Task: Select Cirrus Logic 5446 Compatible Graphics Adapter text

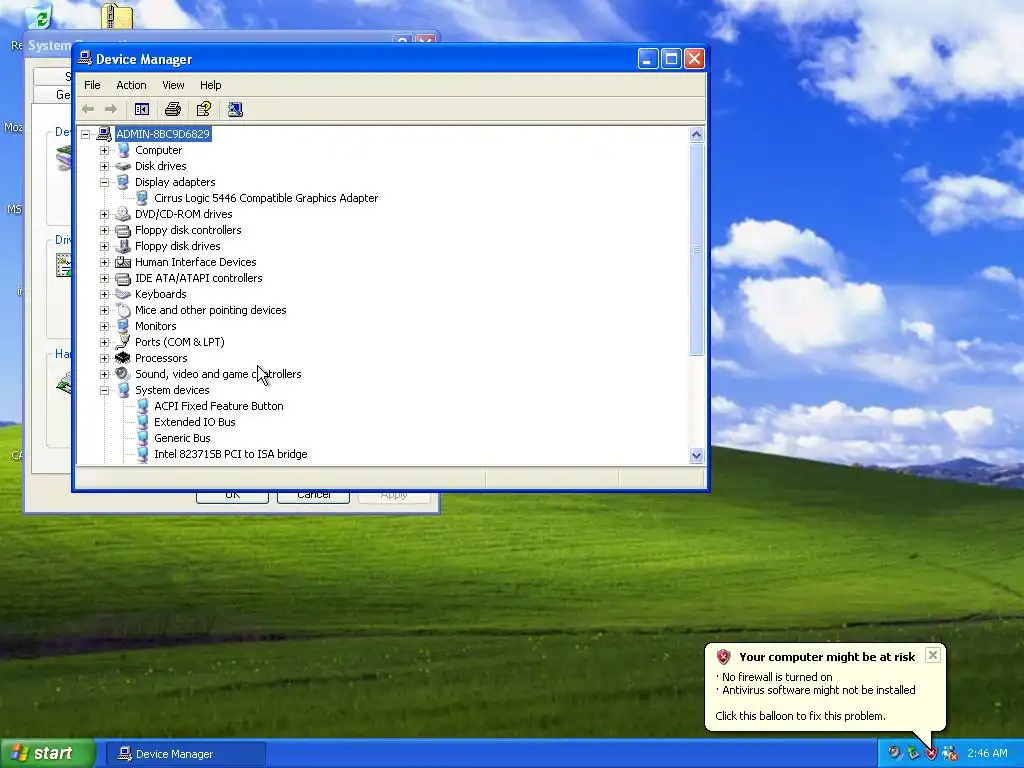Action: (266, 198)
